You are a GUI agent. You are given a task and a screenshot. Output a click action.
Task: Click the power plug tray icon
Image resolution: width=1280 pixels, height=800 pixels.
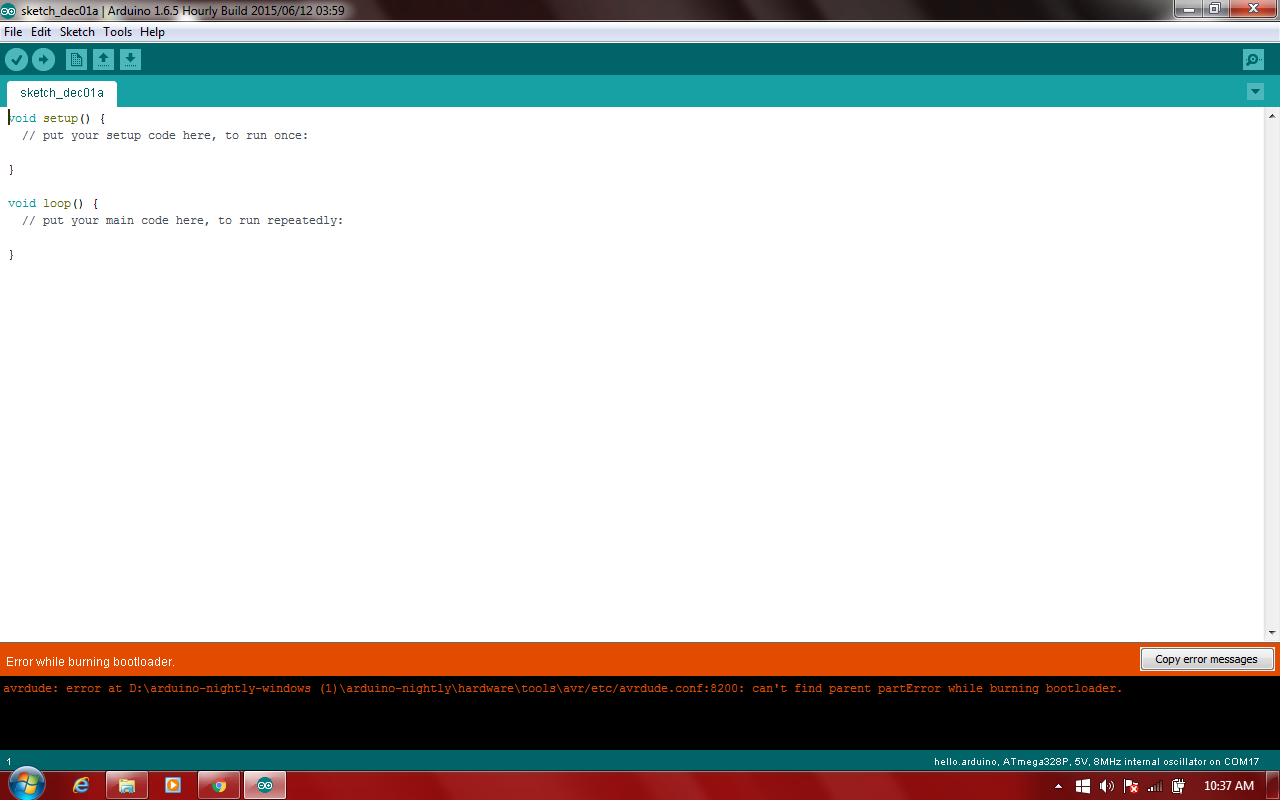point(1179,786)
